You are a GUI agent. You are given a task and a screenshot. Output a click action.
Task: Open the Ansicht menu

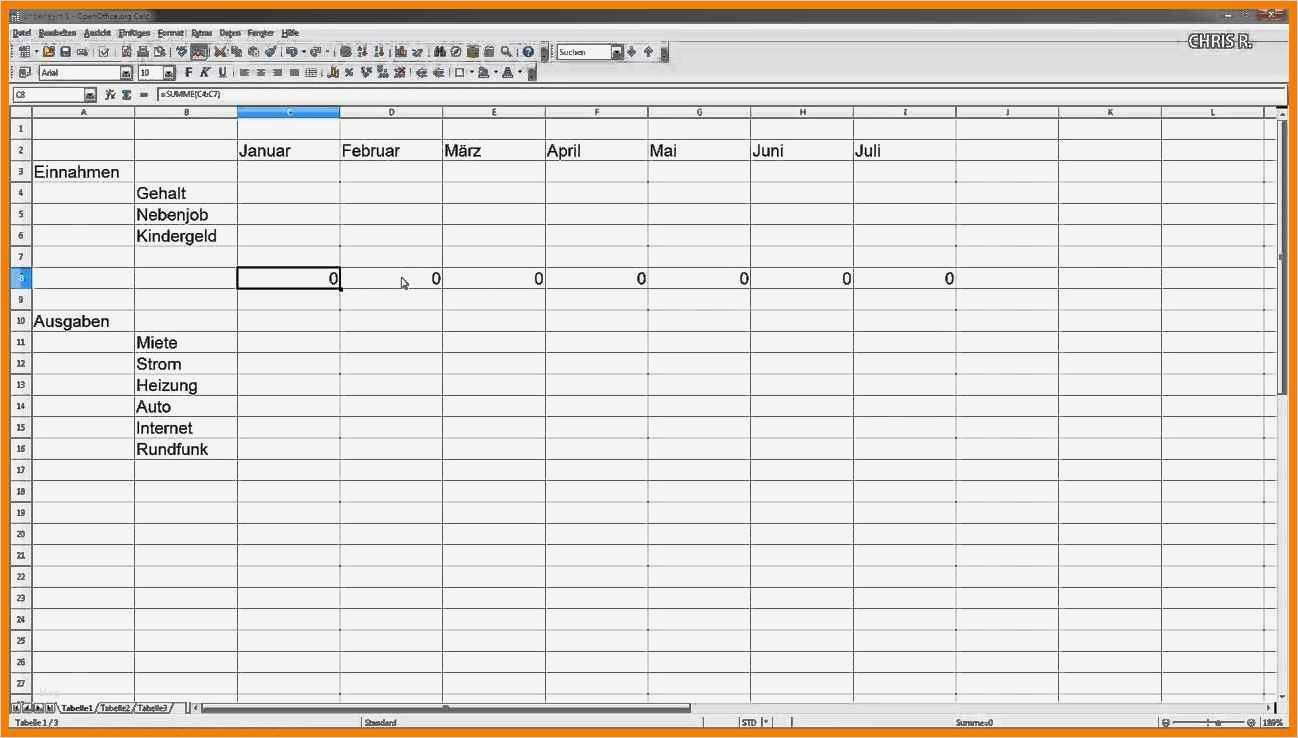(97, 33)
